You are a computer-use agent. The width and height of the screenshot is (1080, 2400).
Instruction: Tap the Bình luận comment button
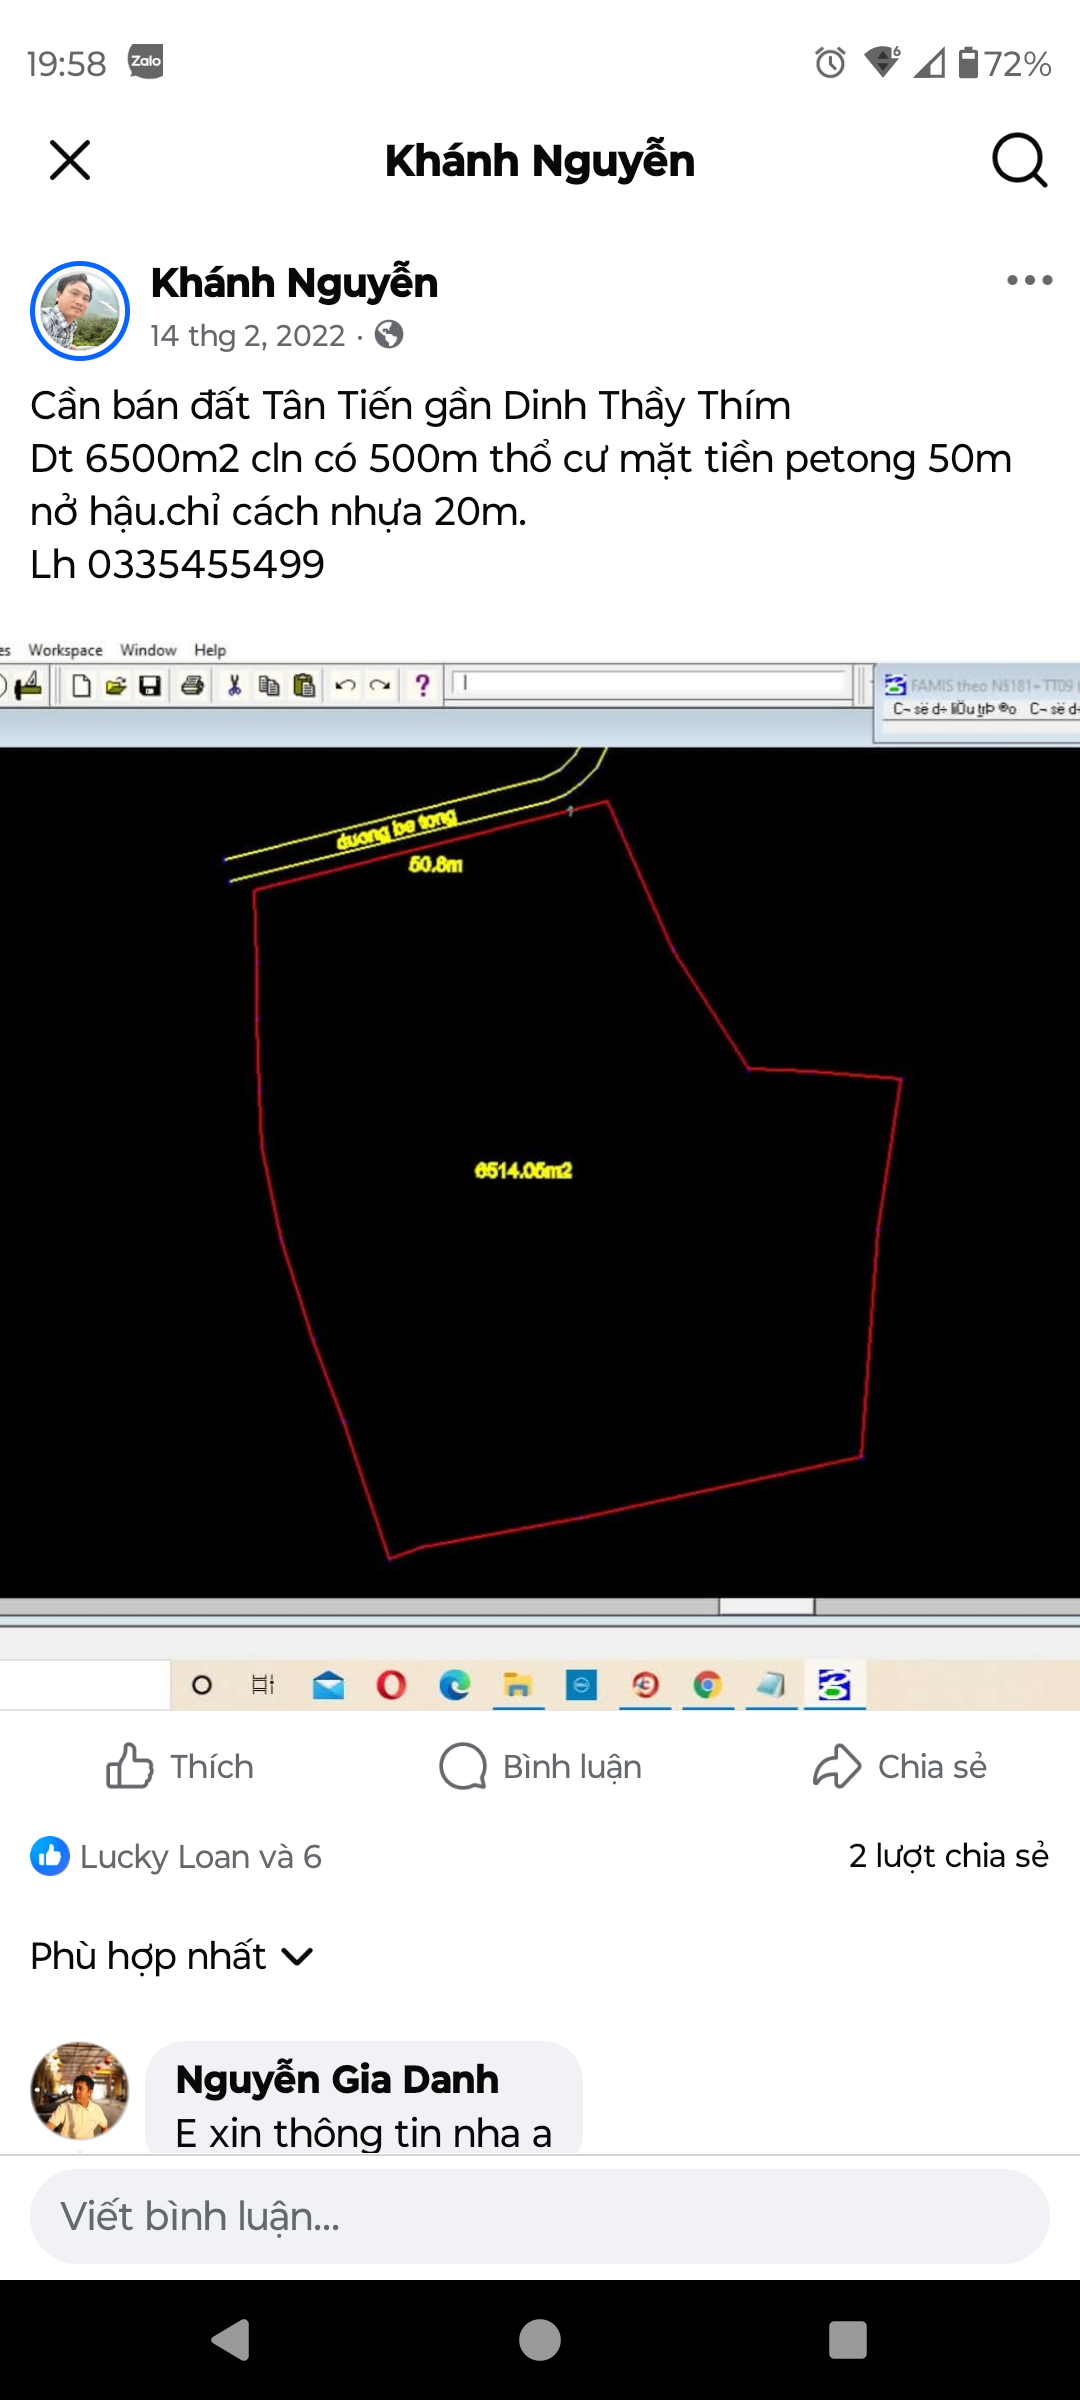coord(540,1767)
